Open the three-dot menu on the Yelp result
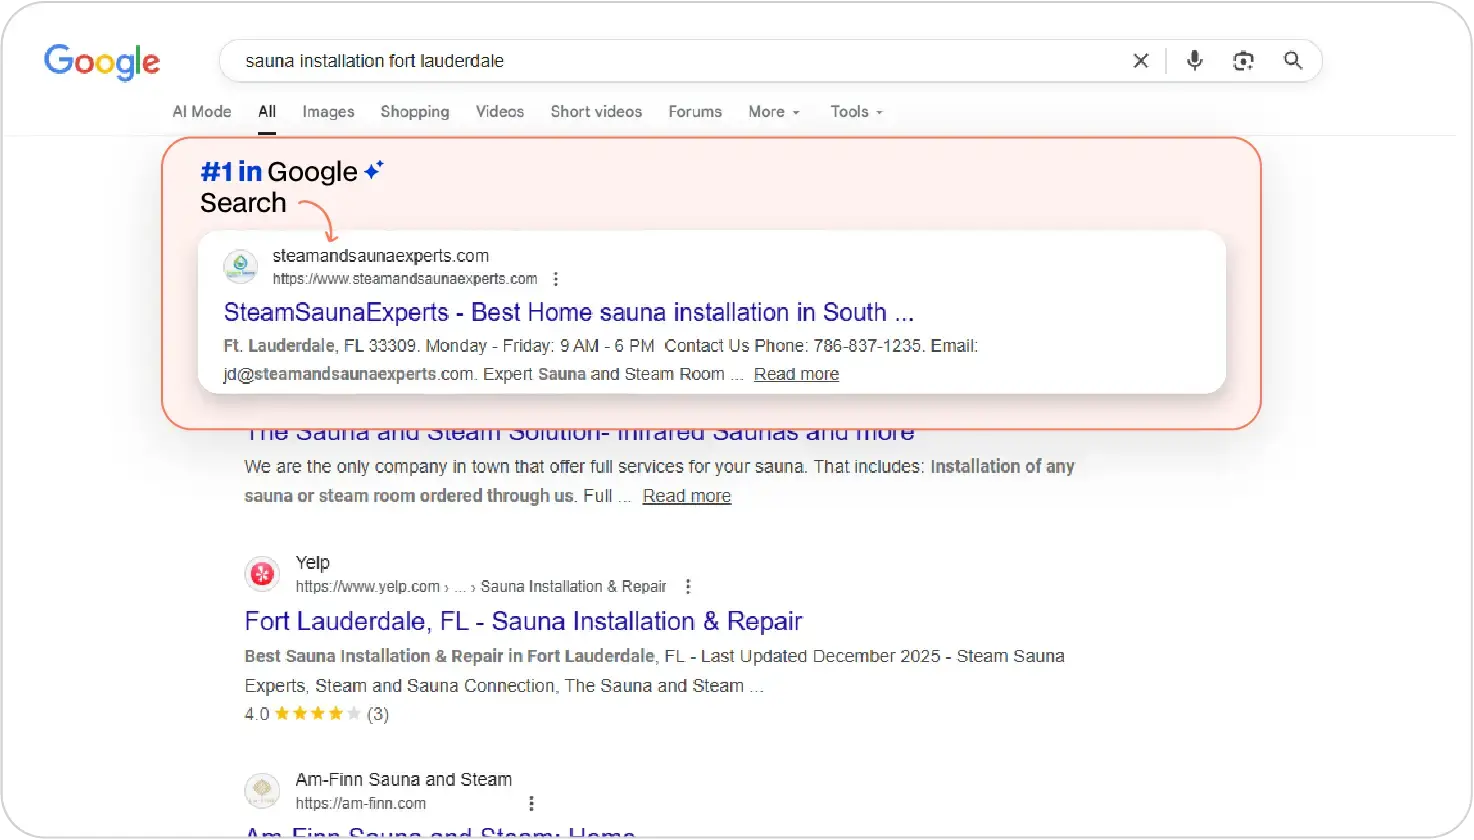 click(688, 586)
